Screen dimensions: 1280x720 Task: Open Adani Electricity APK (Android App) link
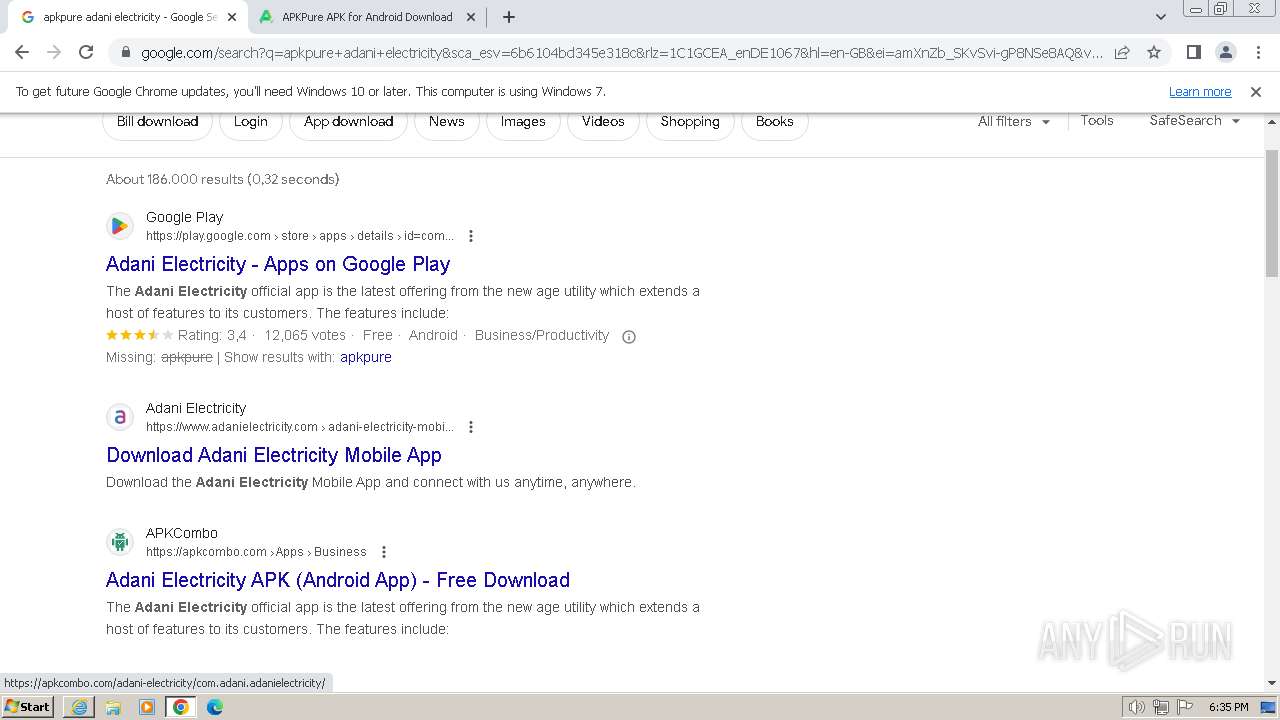[x=338, y=580]
